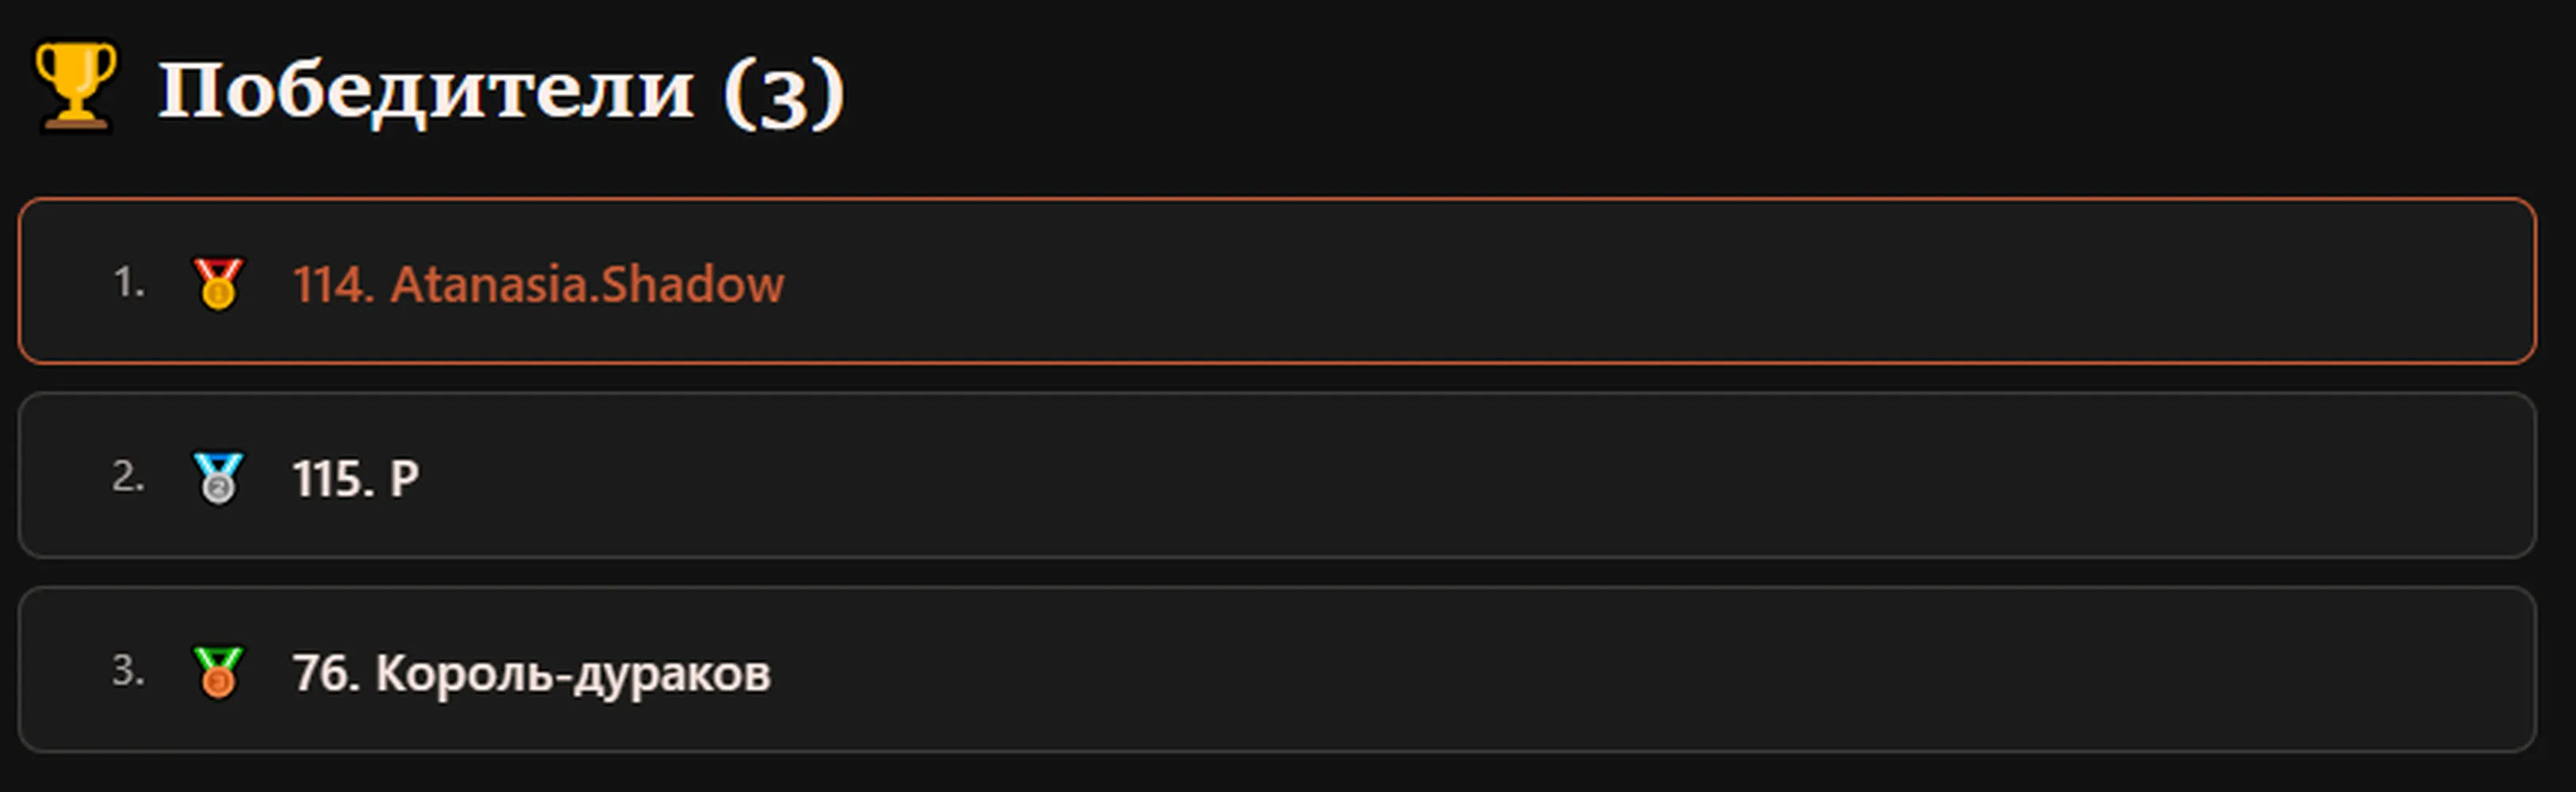Open the 115. P winner entry

coord(356,478)
